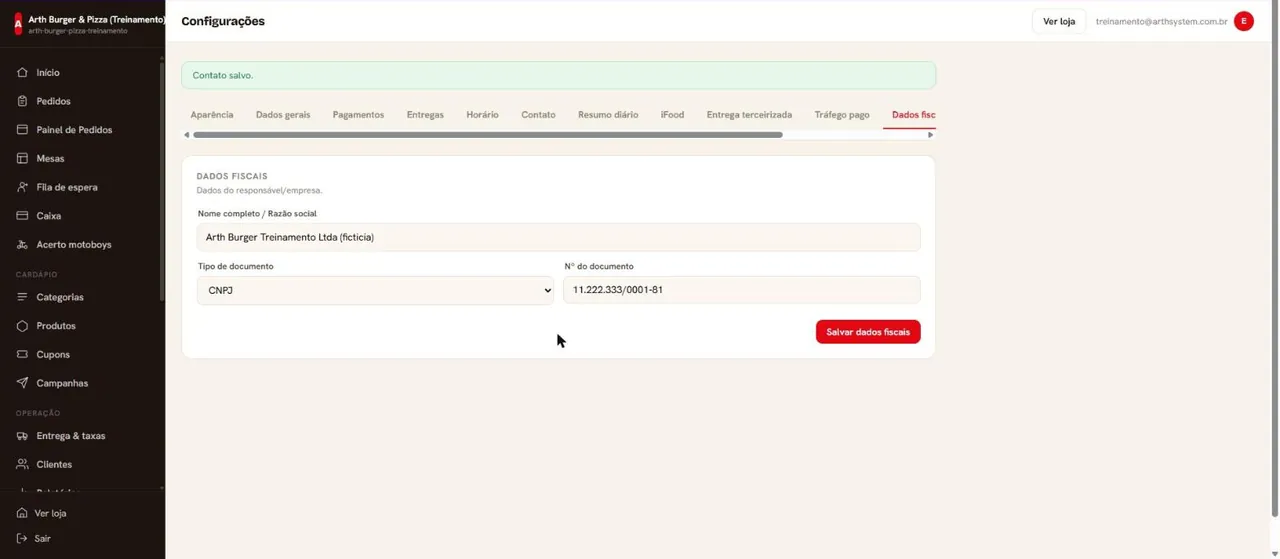Viewport: 1280px width, 559px height.
Task: Open the Pagamentos tab
Action: tap(358, 115)
